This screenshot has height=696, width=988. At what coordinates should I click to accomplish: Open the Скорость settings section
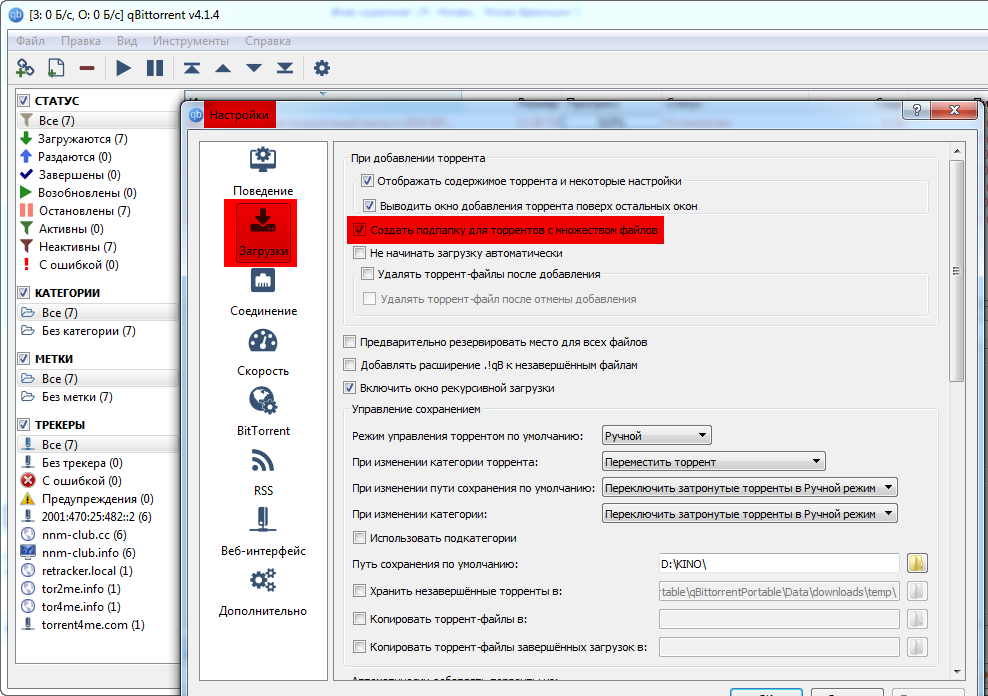point(263,353)
